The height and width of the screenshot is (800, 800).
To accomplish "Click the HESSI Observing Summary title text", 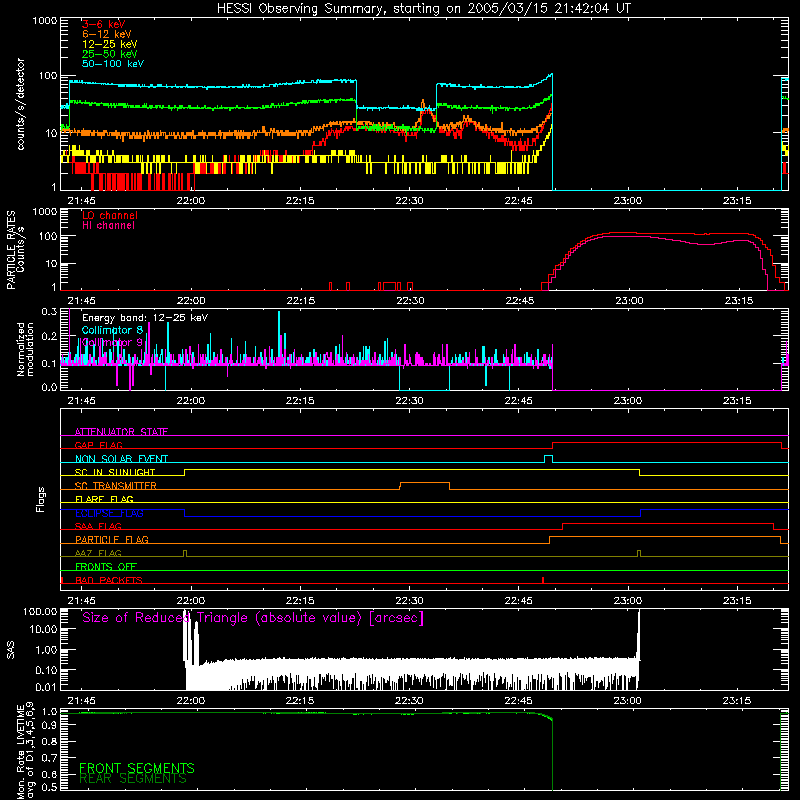I will (423, 9).
